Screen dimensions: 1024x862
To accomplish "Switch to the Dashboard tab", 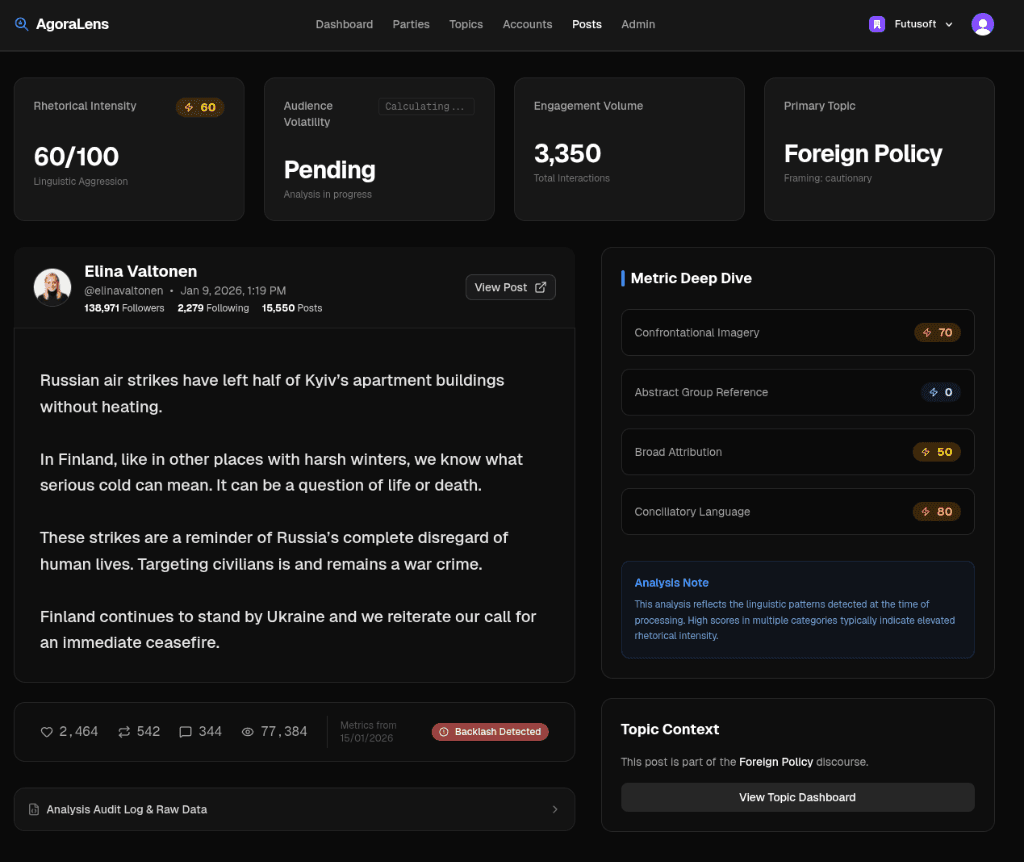I will (x=344, y=24).
